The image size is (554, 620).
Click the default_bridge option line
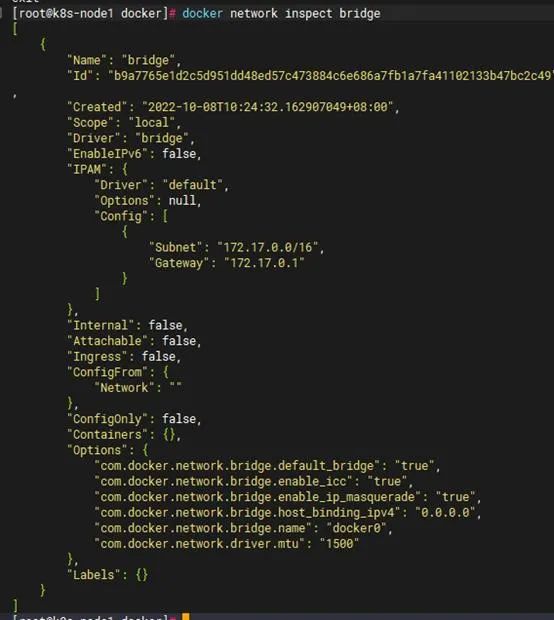pyautogui.click(x=267, y=466)
